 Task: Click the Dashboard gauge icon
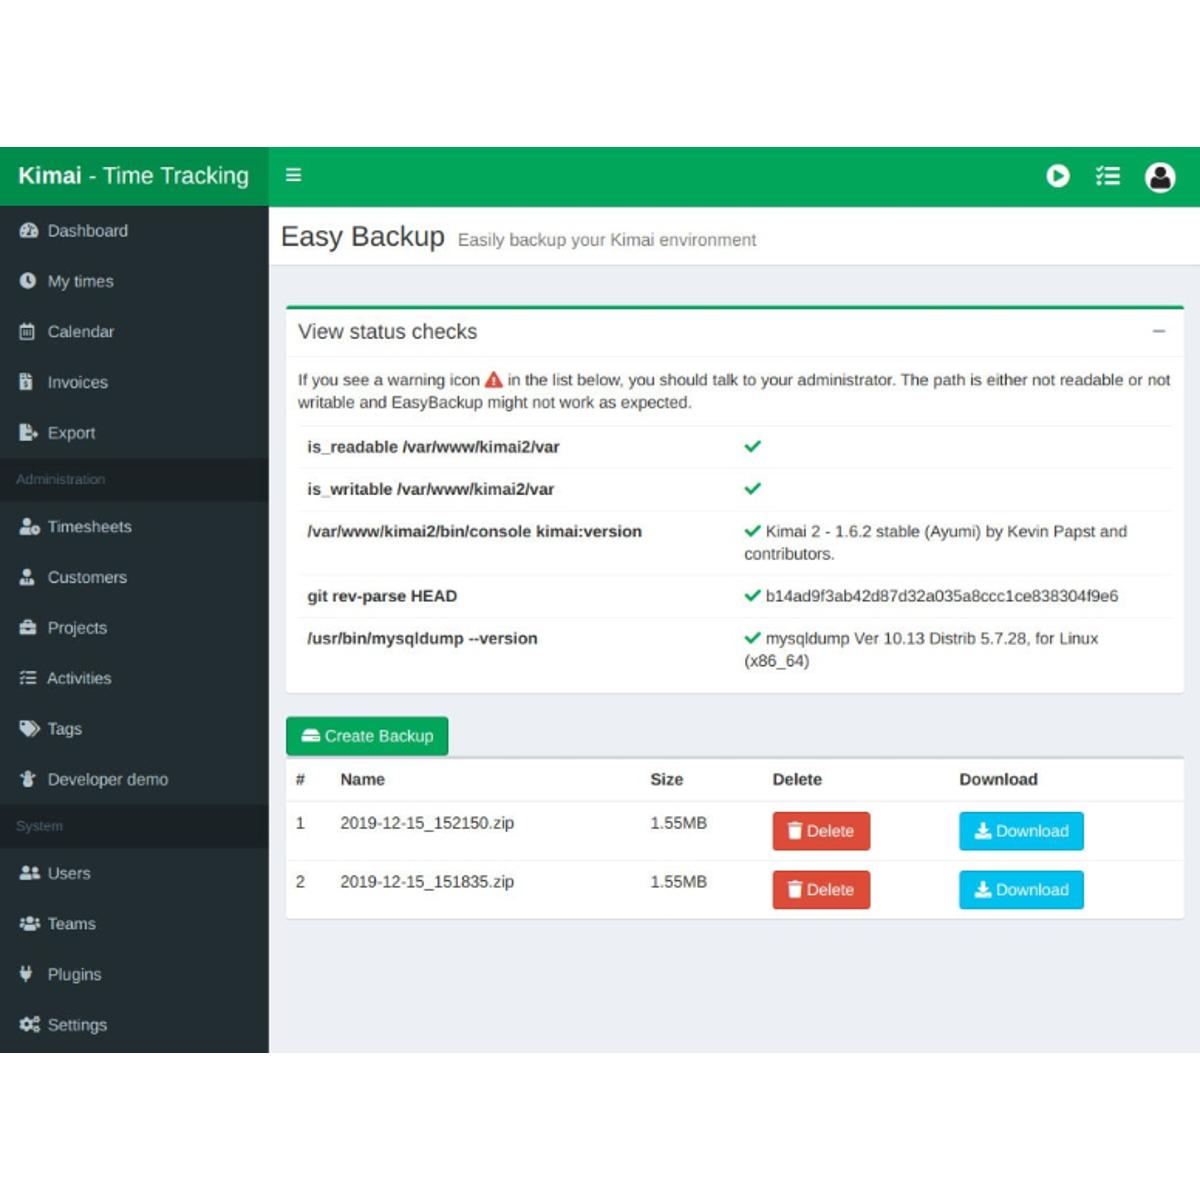click(28, 231)
